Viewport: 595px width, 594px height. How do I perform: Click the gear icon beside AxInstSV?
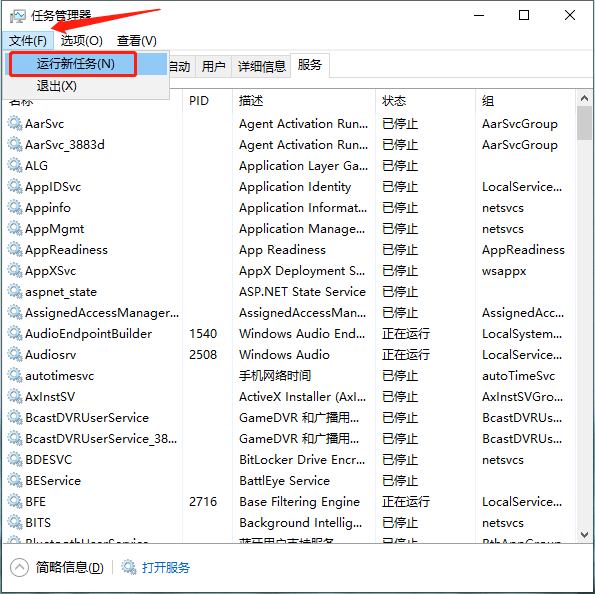(15, 396)
